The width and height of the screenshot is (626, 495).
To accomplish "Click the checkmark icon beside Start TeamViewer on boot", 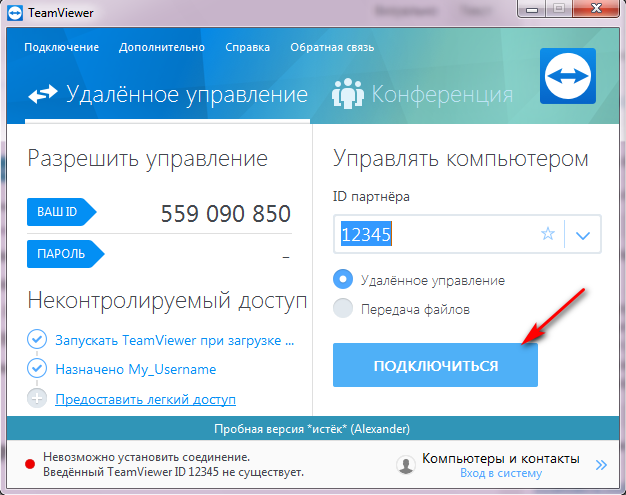I will [x=37, y=339].
